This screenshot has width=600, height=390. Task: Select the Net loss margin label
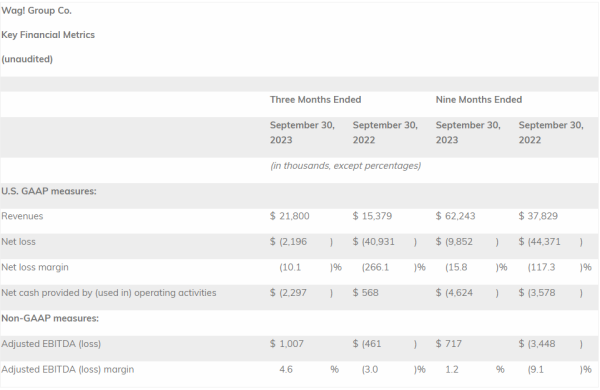point(35,267)
